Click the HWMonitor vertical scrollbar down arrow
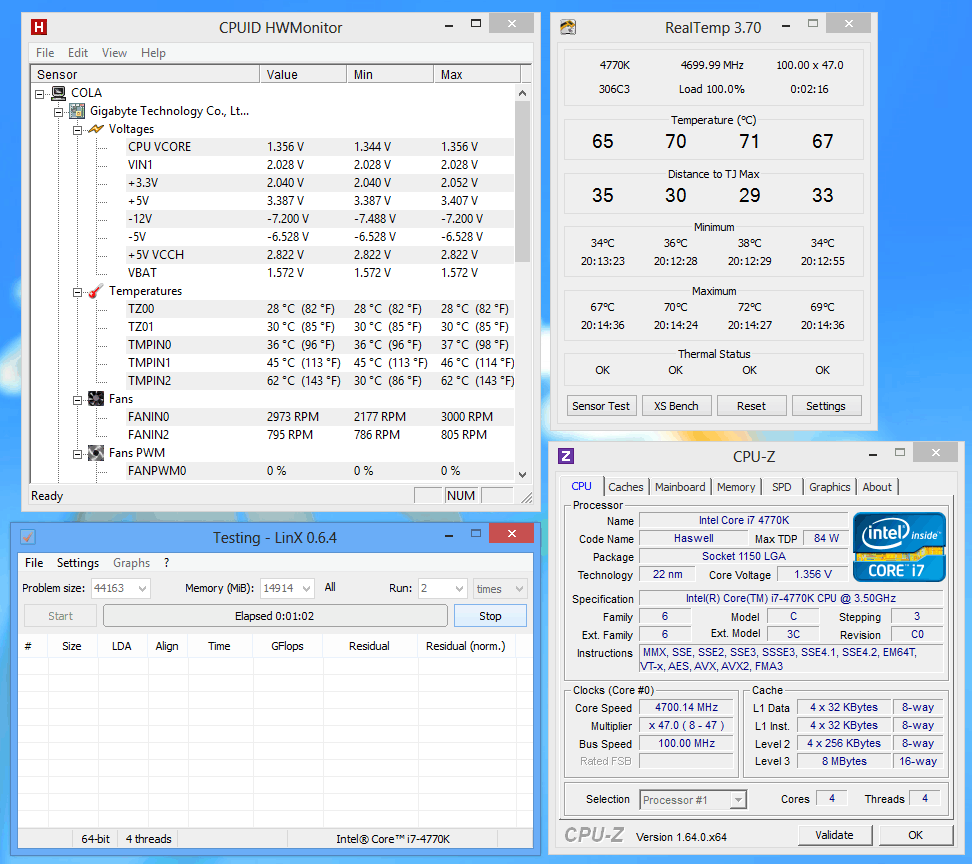Screen dimensions: 972x864 pos(522,474)
